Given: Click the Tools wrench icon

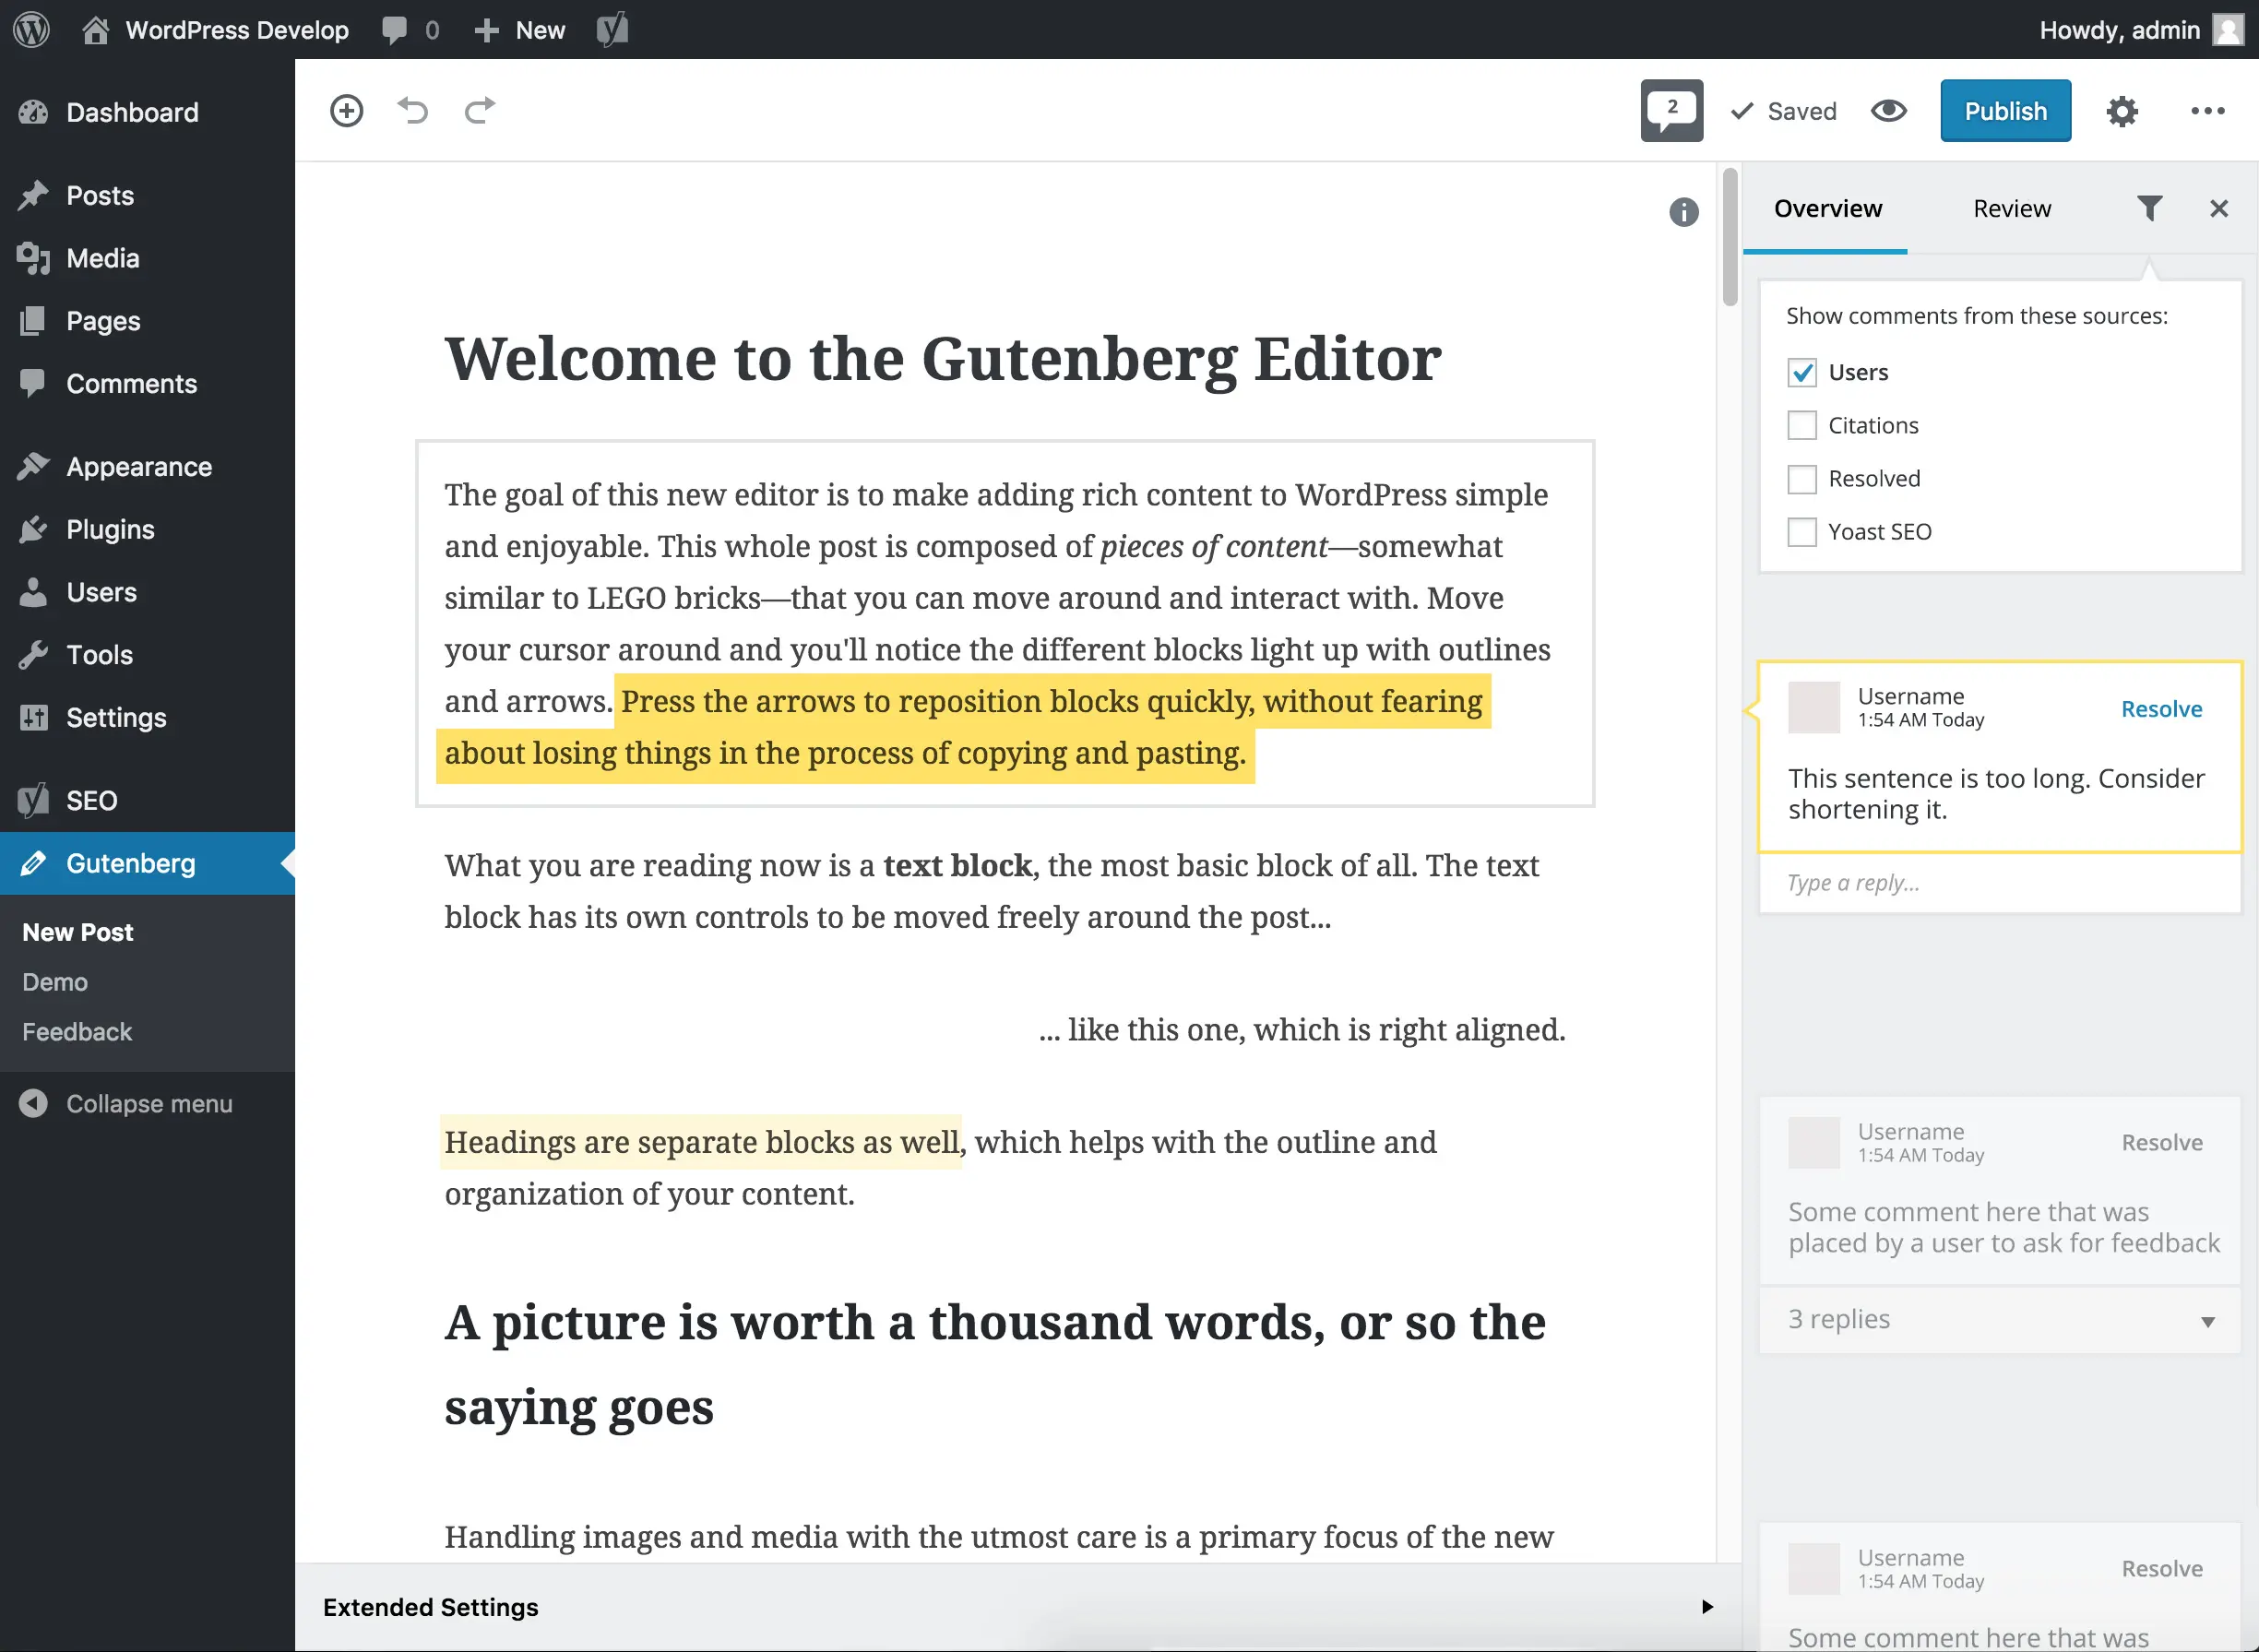Looking at the screenshot, I should (33, 655).
